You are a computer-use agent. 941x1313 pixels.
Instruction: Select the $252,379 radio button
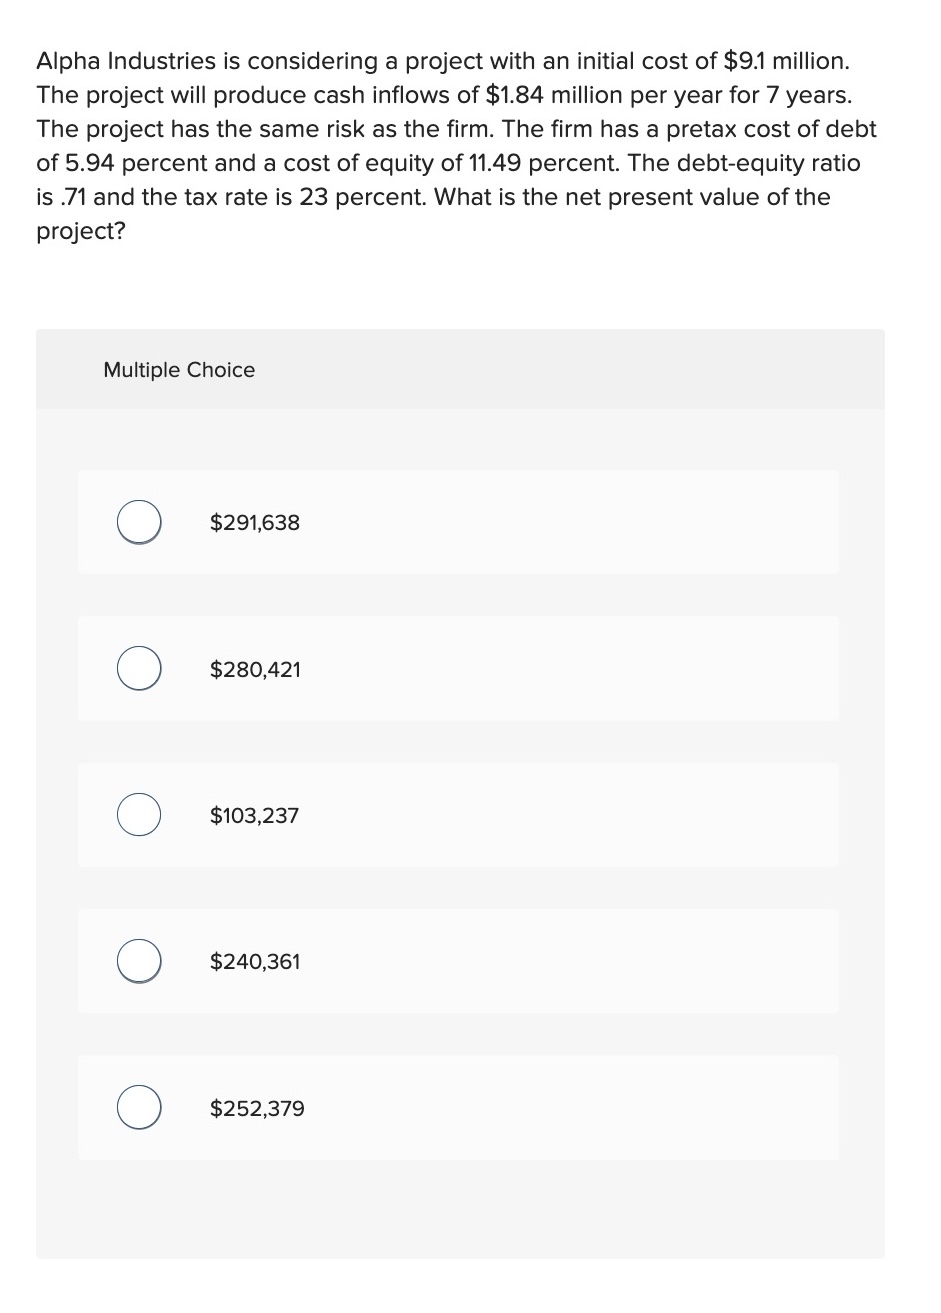coord(139,1108)
